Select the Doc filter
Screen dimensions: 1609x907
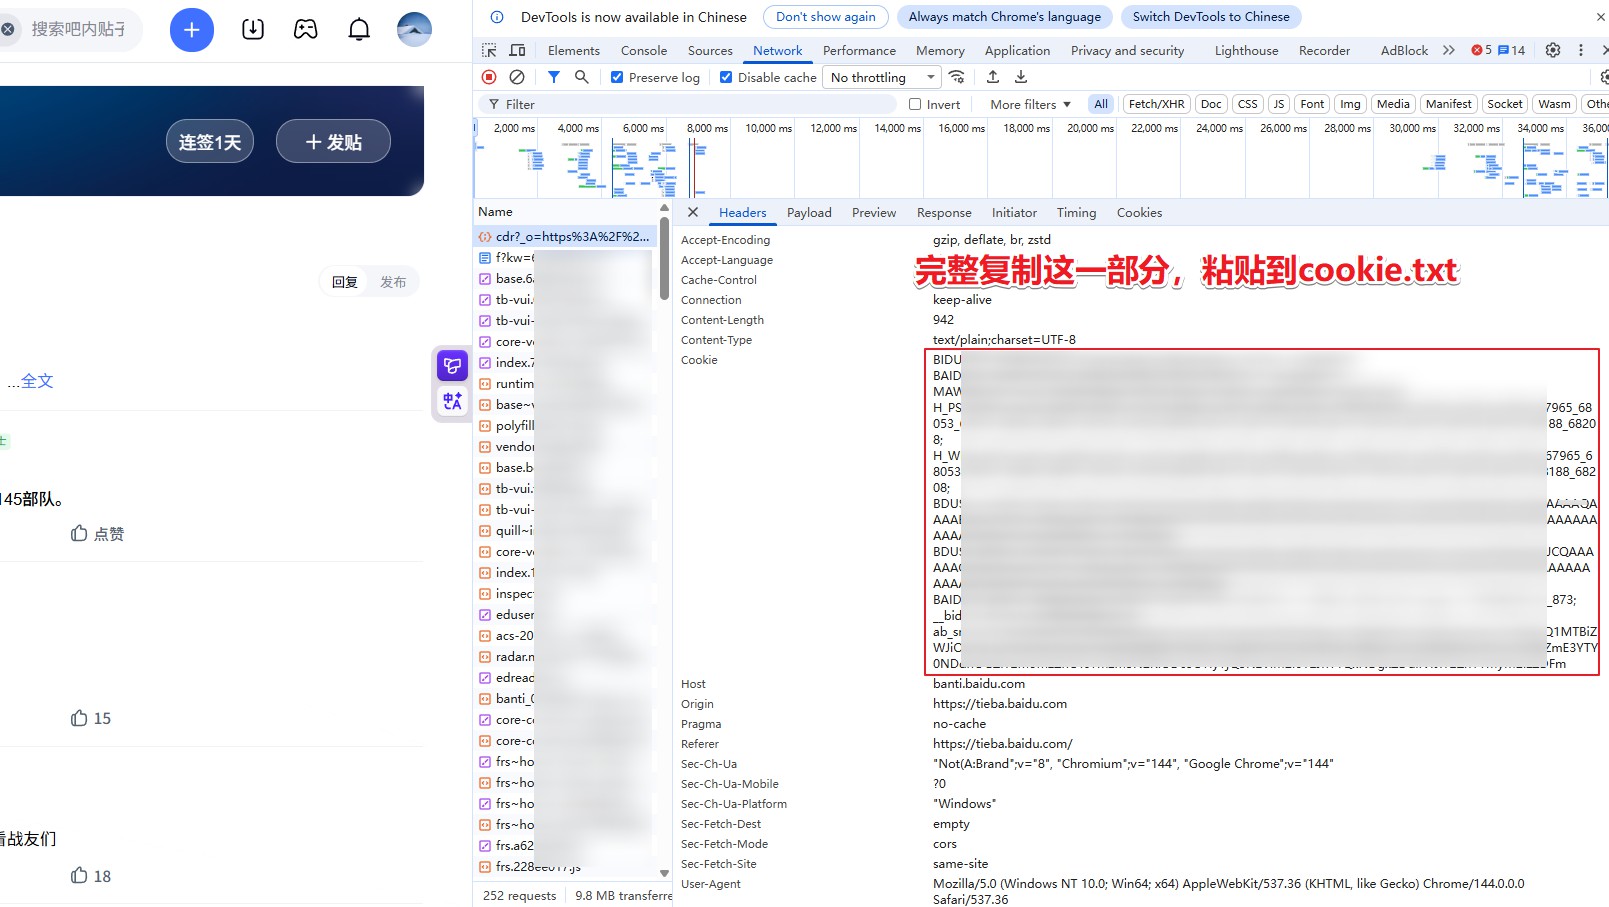click(x=1211, y=104)
